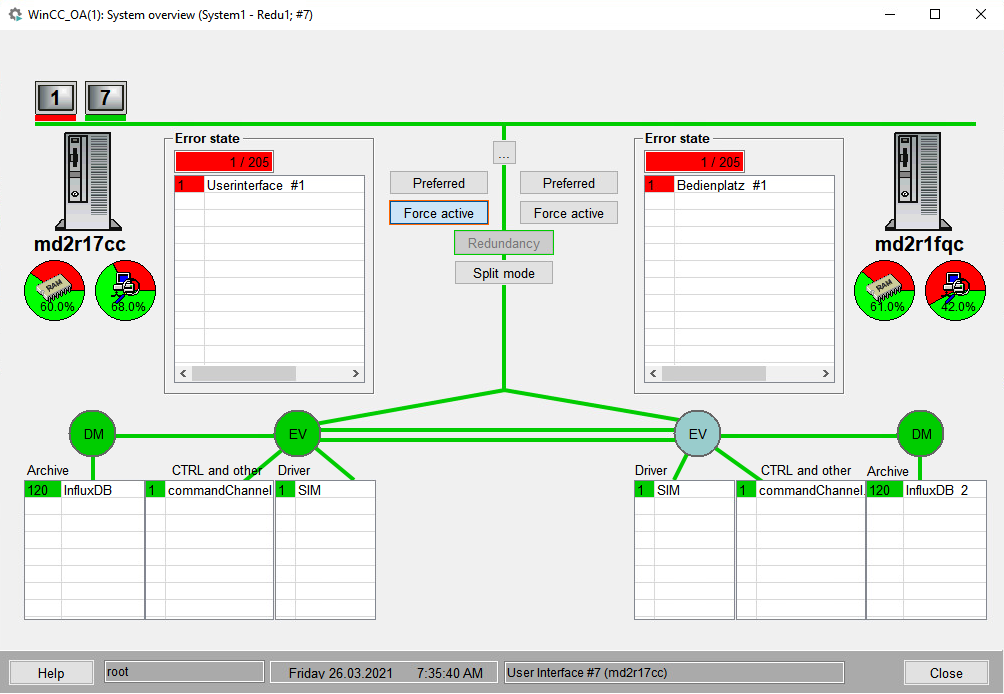Click right arrow of left error list scrollbar
This screenshot has width=1004, height=694.
(356, 373)
